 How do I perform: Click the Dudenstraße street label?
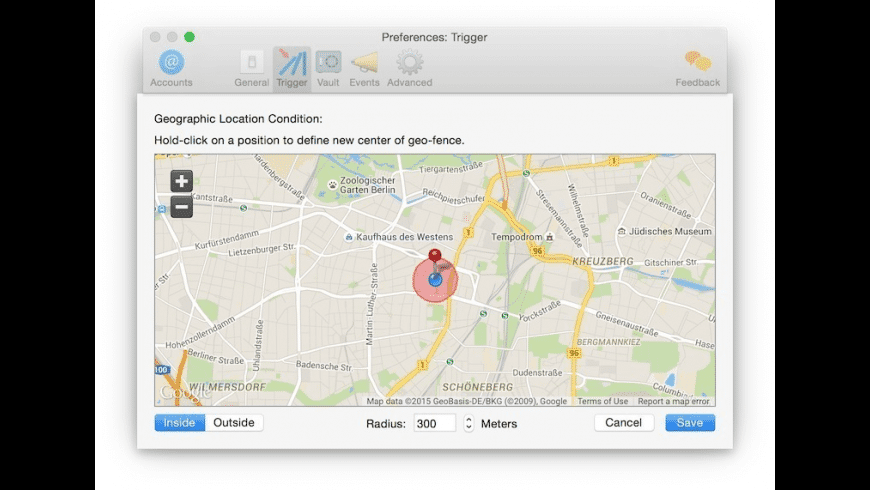point(537,372)
